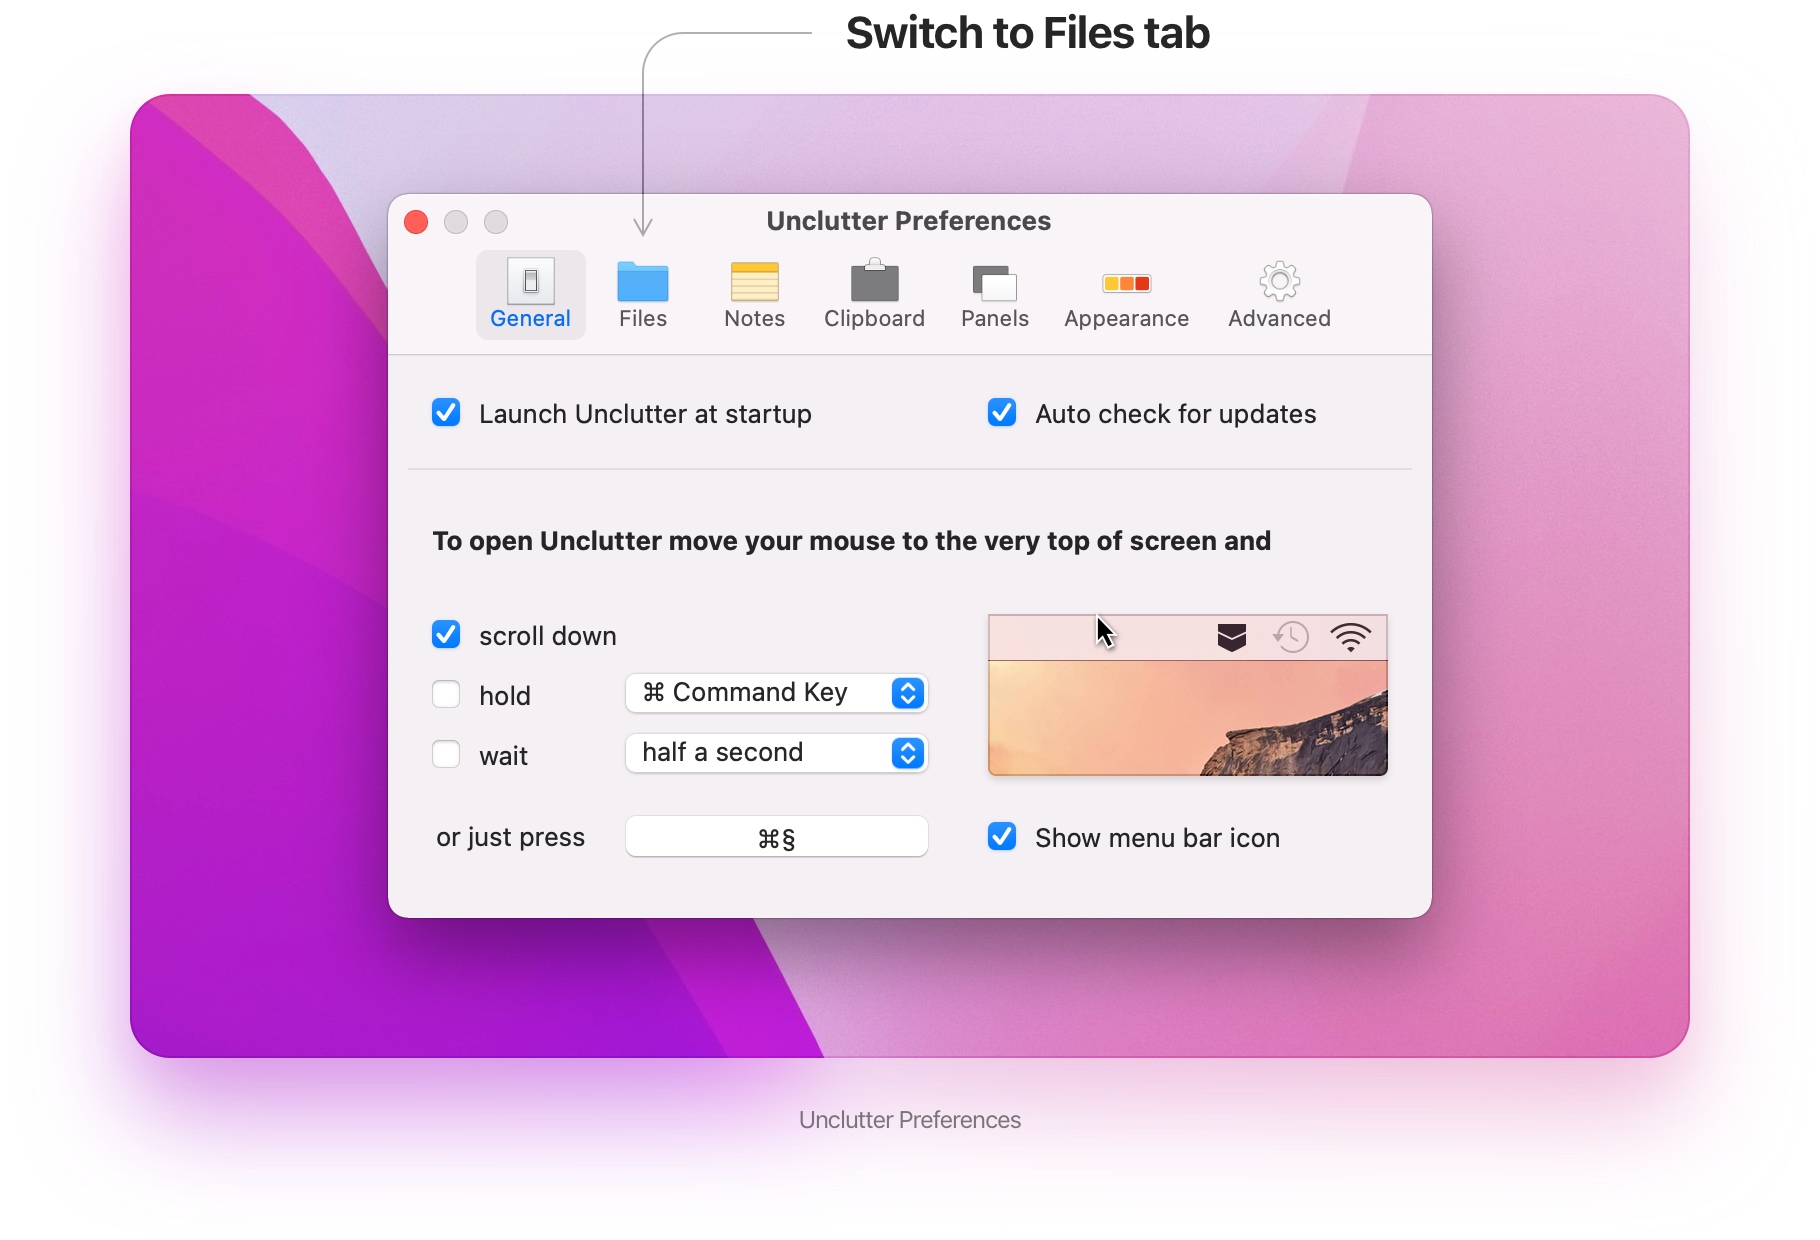Switch to the Notes tab label
Image resolution: width=1820 pixels, height=1240 pixels.
[x=754, y=318]
